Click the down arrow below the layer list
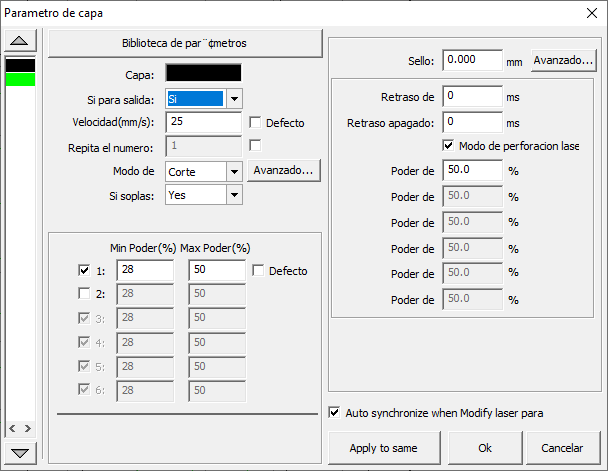 [x=20, y=452]
